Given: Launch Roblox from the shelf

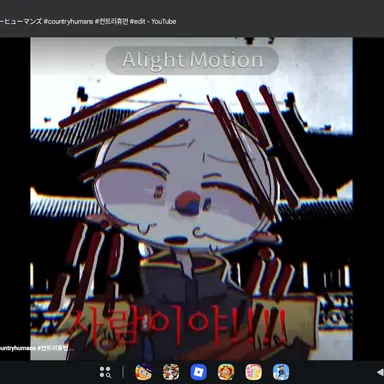Looking at the screenshot, I should click(198, 372).
